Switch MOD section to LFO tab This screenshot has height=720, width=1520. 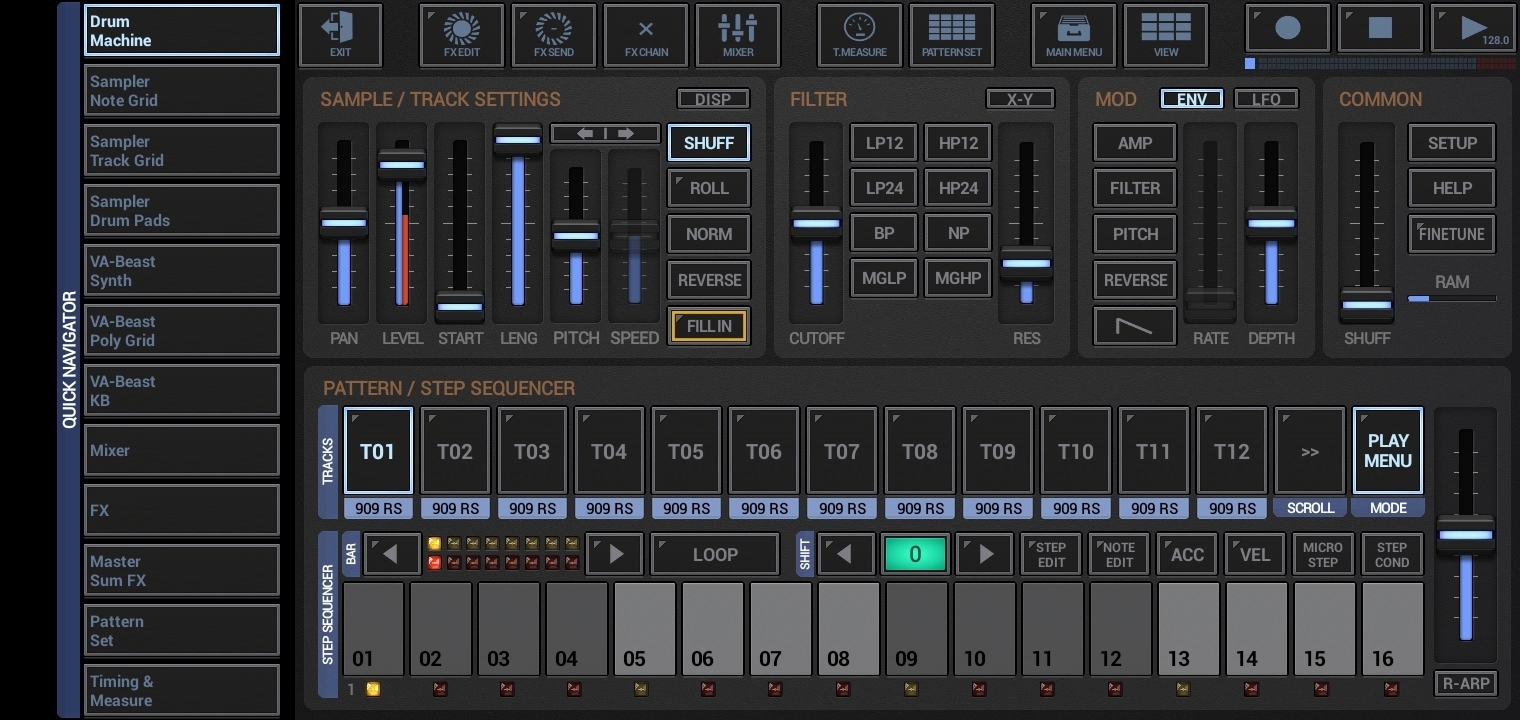pos(1266,99)
